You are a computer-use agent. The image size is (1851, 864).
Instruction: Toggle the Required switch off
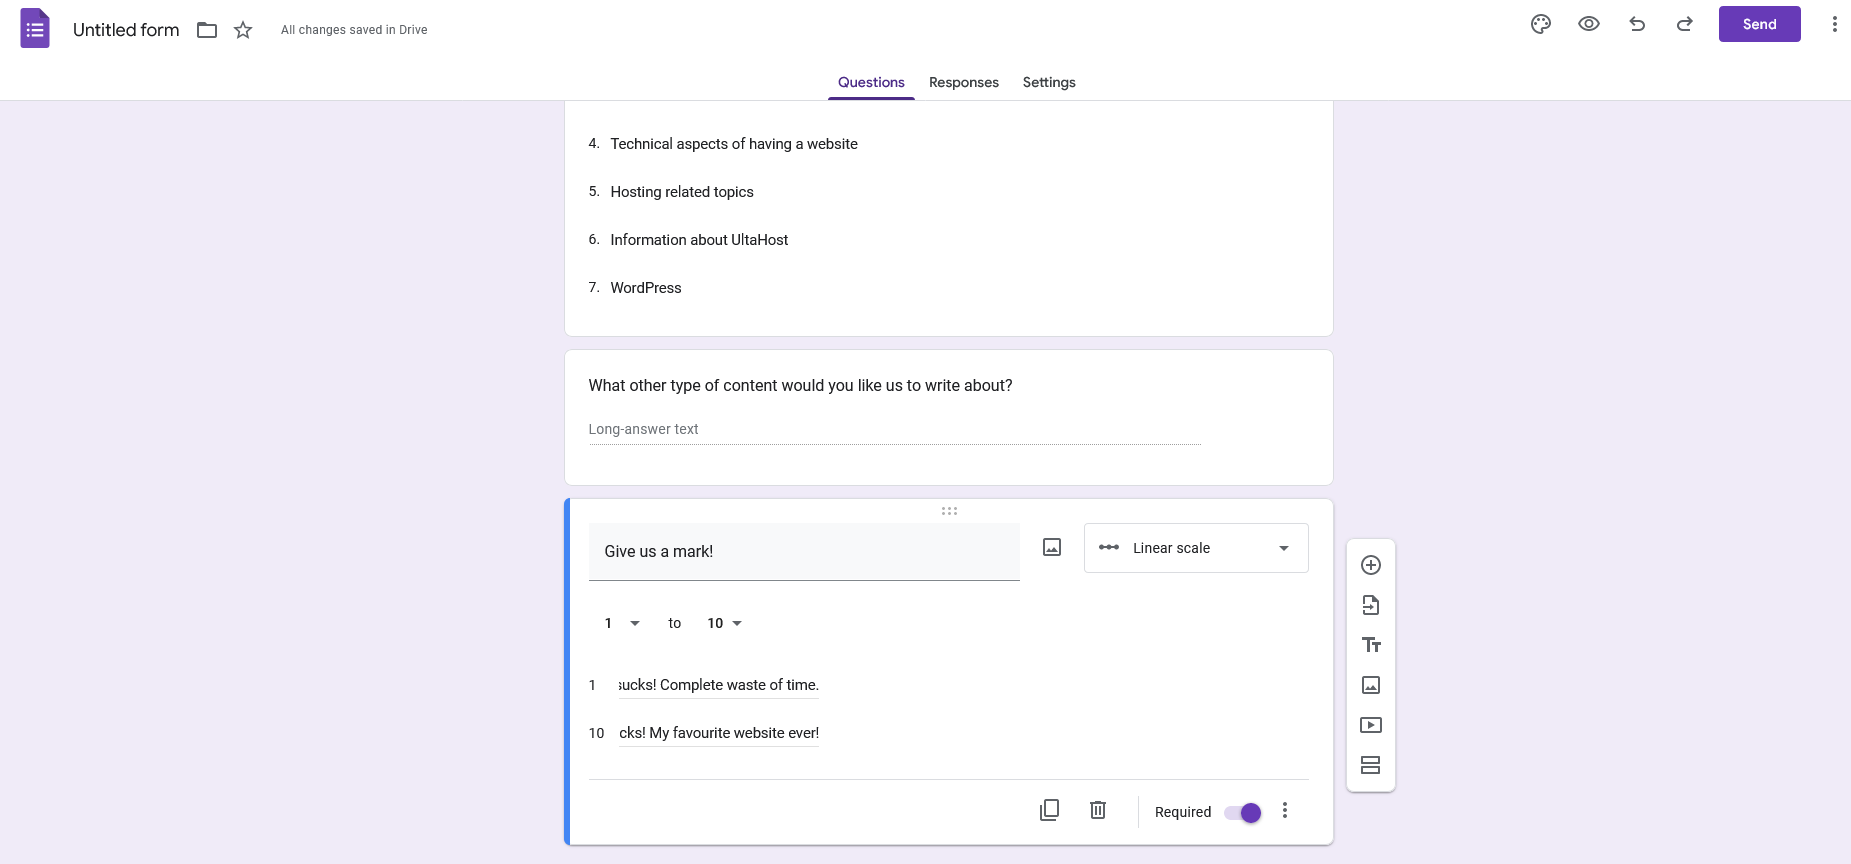(1243, 812)
